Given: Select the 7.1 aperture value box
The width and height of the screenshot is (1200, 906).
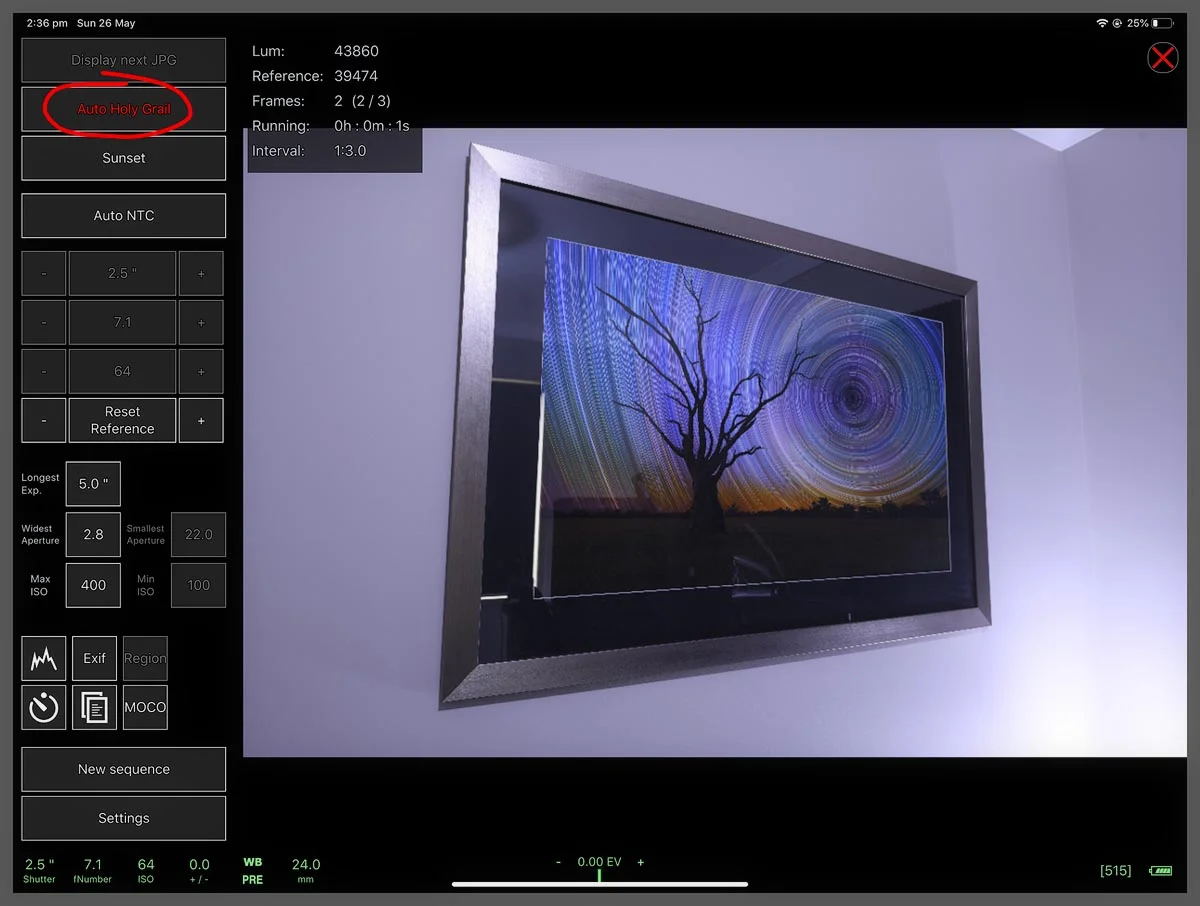Looking at the screenshot, I should point(122,322).
